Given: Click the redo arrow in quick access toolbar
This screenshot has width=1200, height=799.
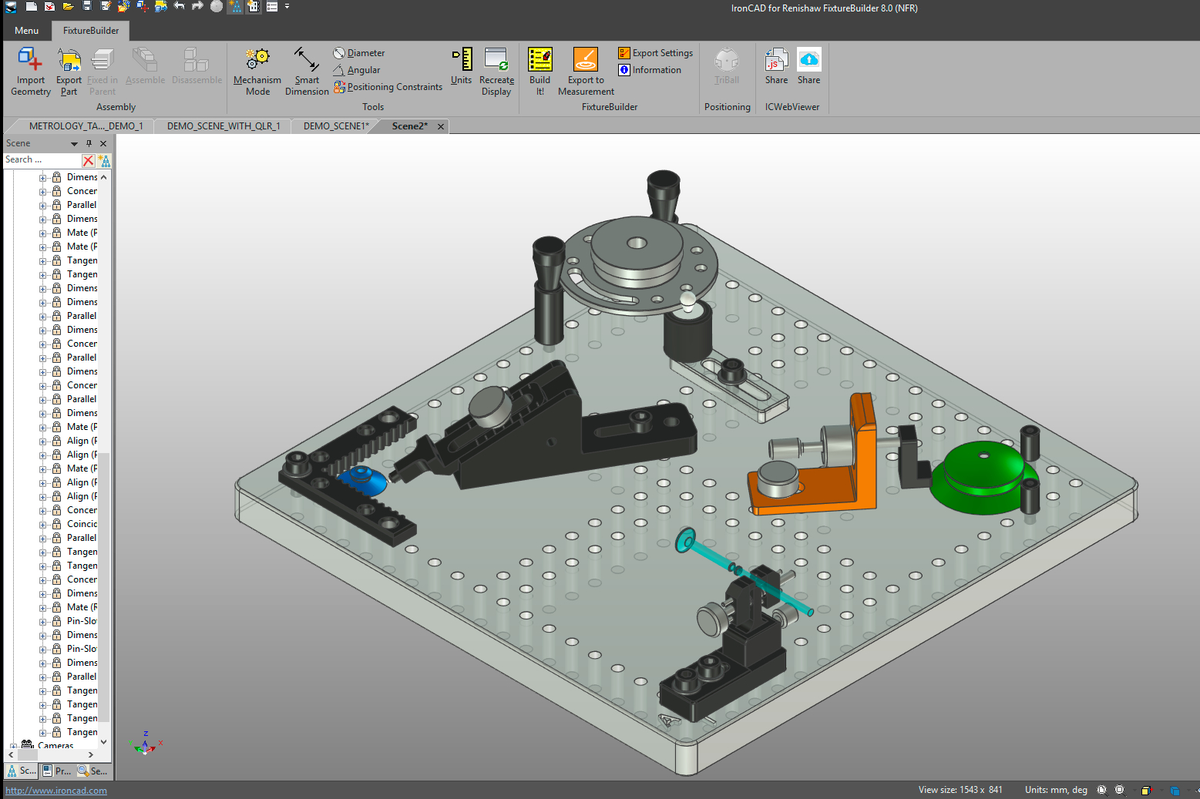Looking at the screenshot, I should point(198,7).
